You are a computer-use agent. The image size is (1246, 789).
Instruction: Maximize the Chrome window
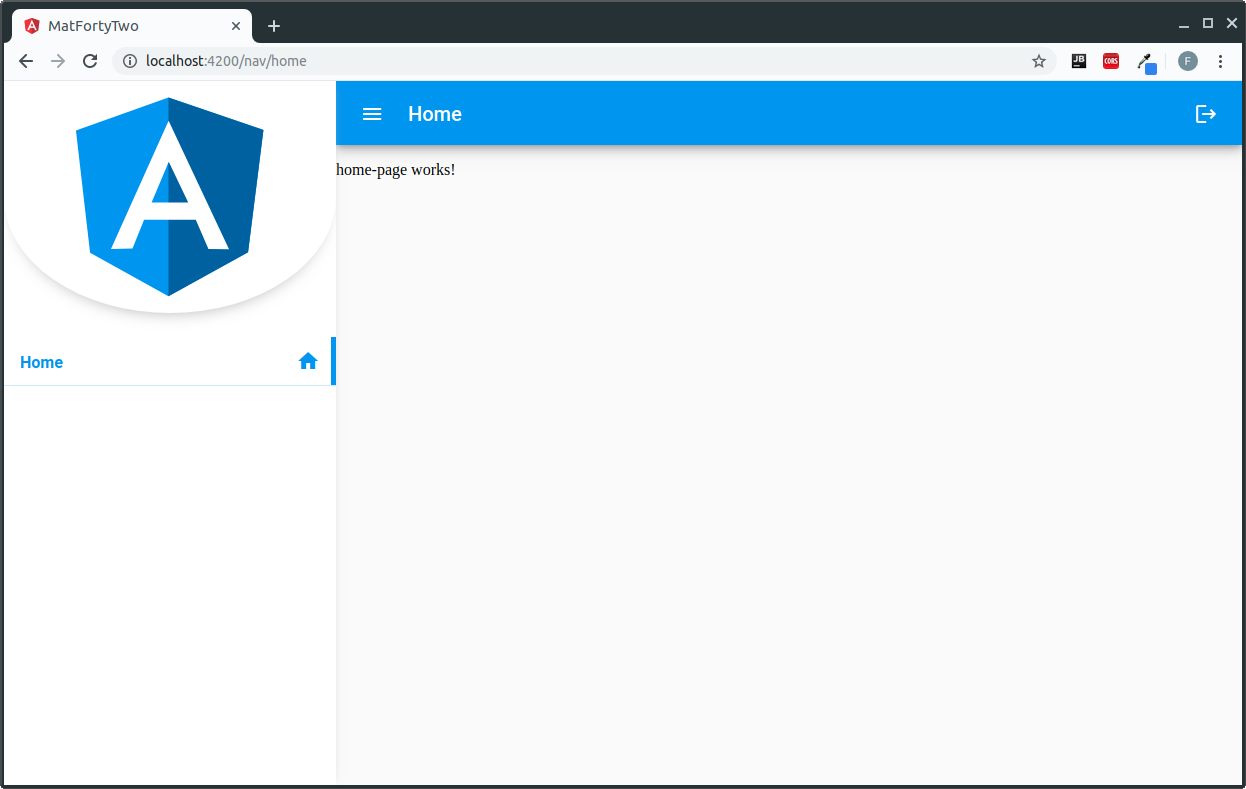point(1208,23)
